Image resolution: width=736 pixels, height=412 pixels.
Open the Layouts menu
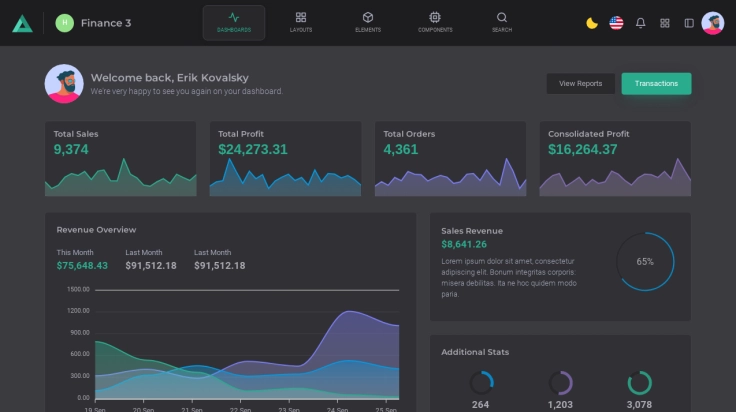point(301,22)
